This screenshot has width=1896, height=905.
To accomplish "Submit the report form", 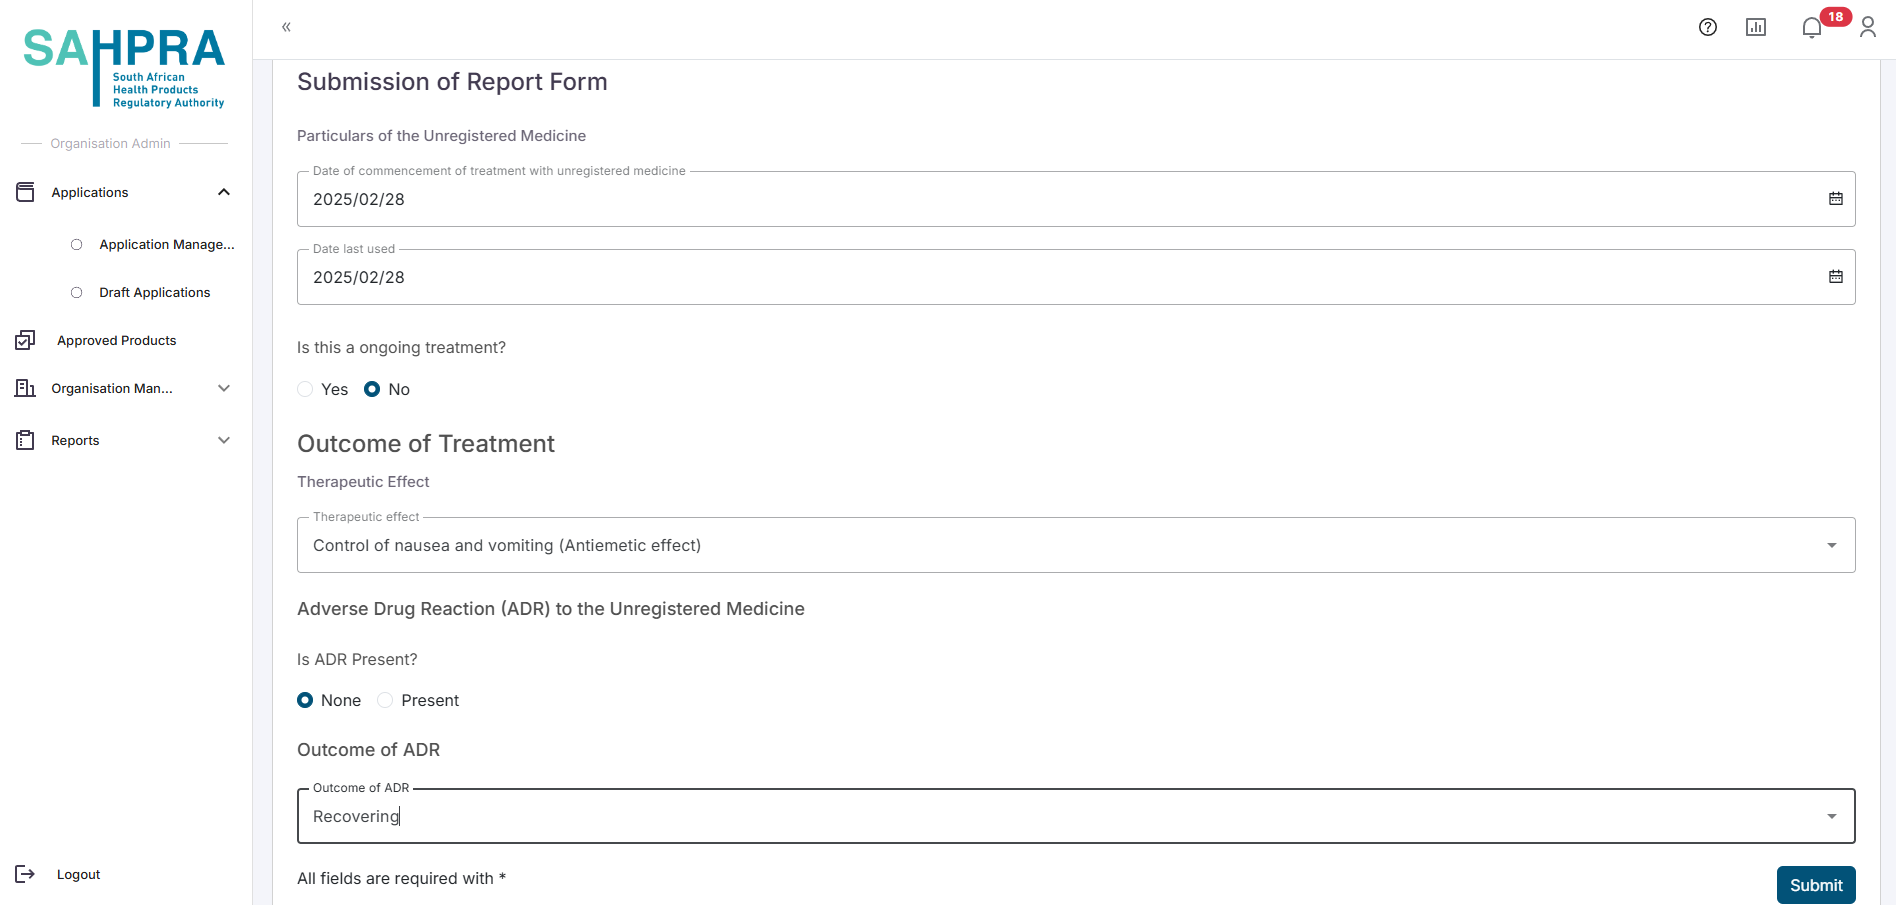I will (x=1815, y=885).
